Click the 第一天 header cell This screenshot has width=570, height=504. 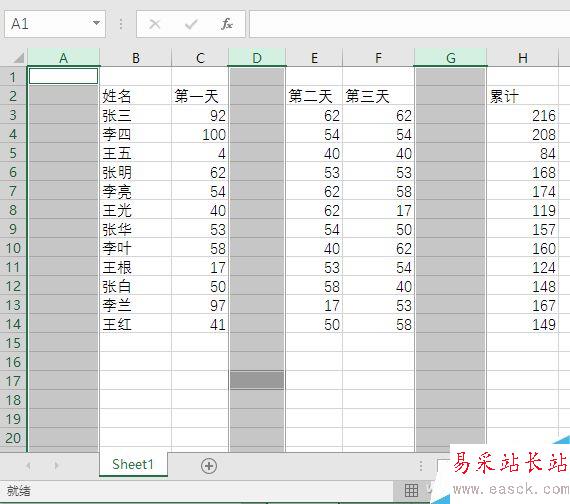point(200,96)
